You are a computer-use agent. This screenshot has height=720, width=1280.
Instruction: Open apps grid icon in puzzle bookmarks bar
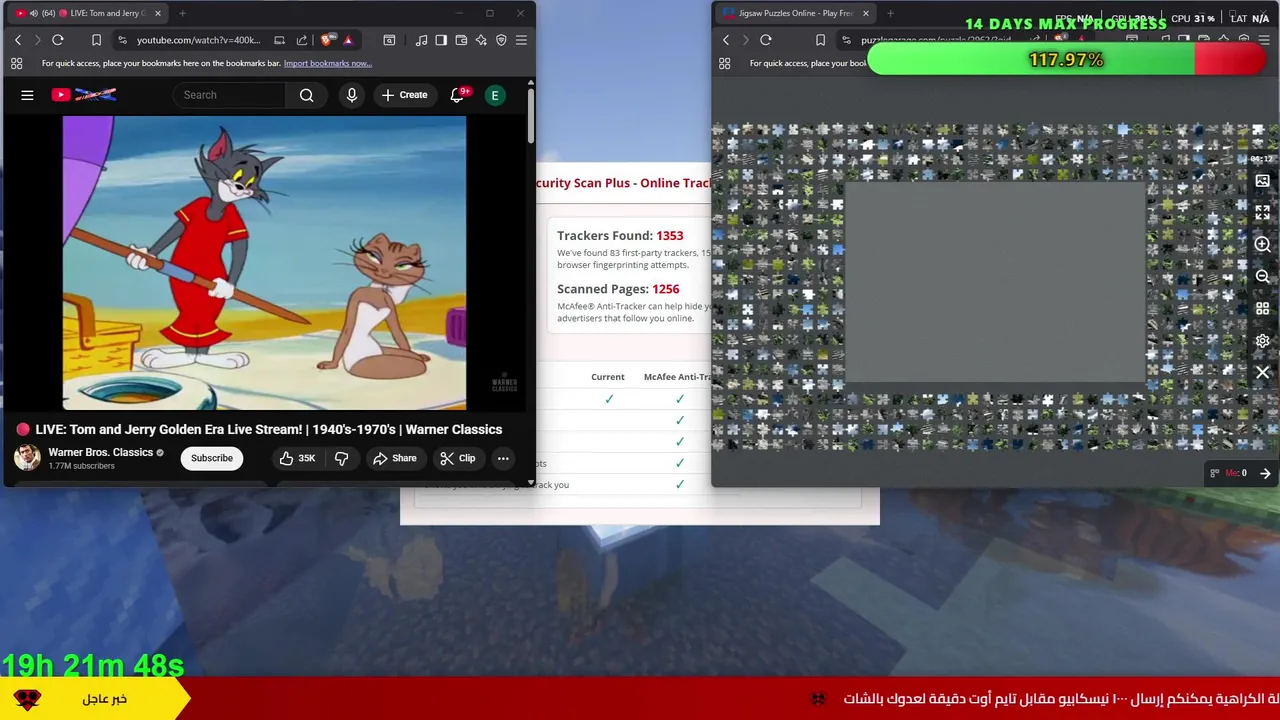tap(724, 63)
